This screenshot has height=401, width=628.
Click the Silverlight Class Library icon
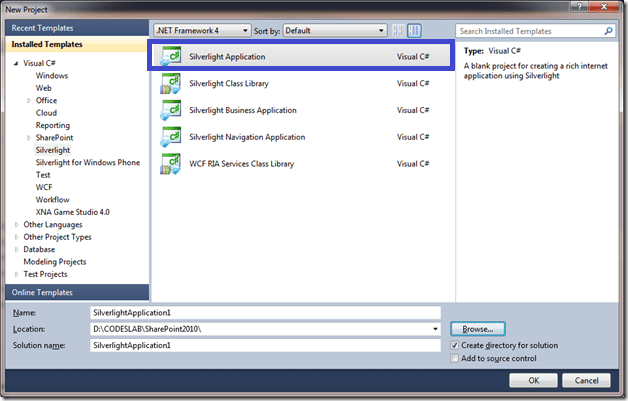[x=169, y=84]
